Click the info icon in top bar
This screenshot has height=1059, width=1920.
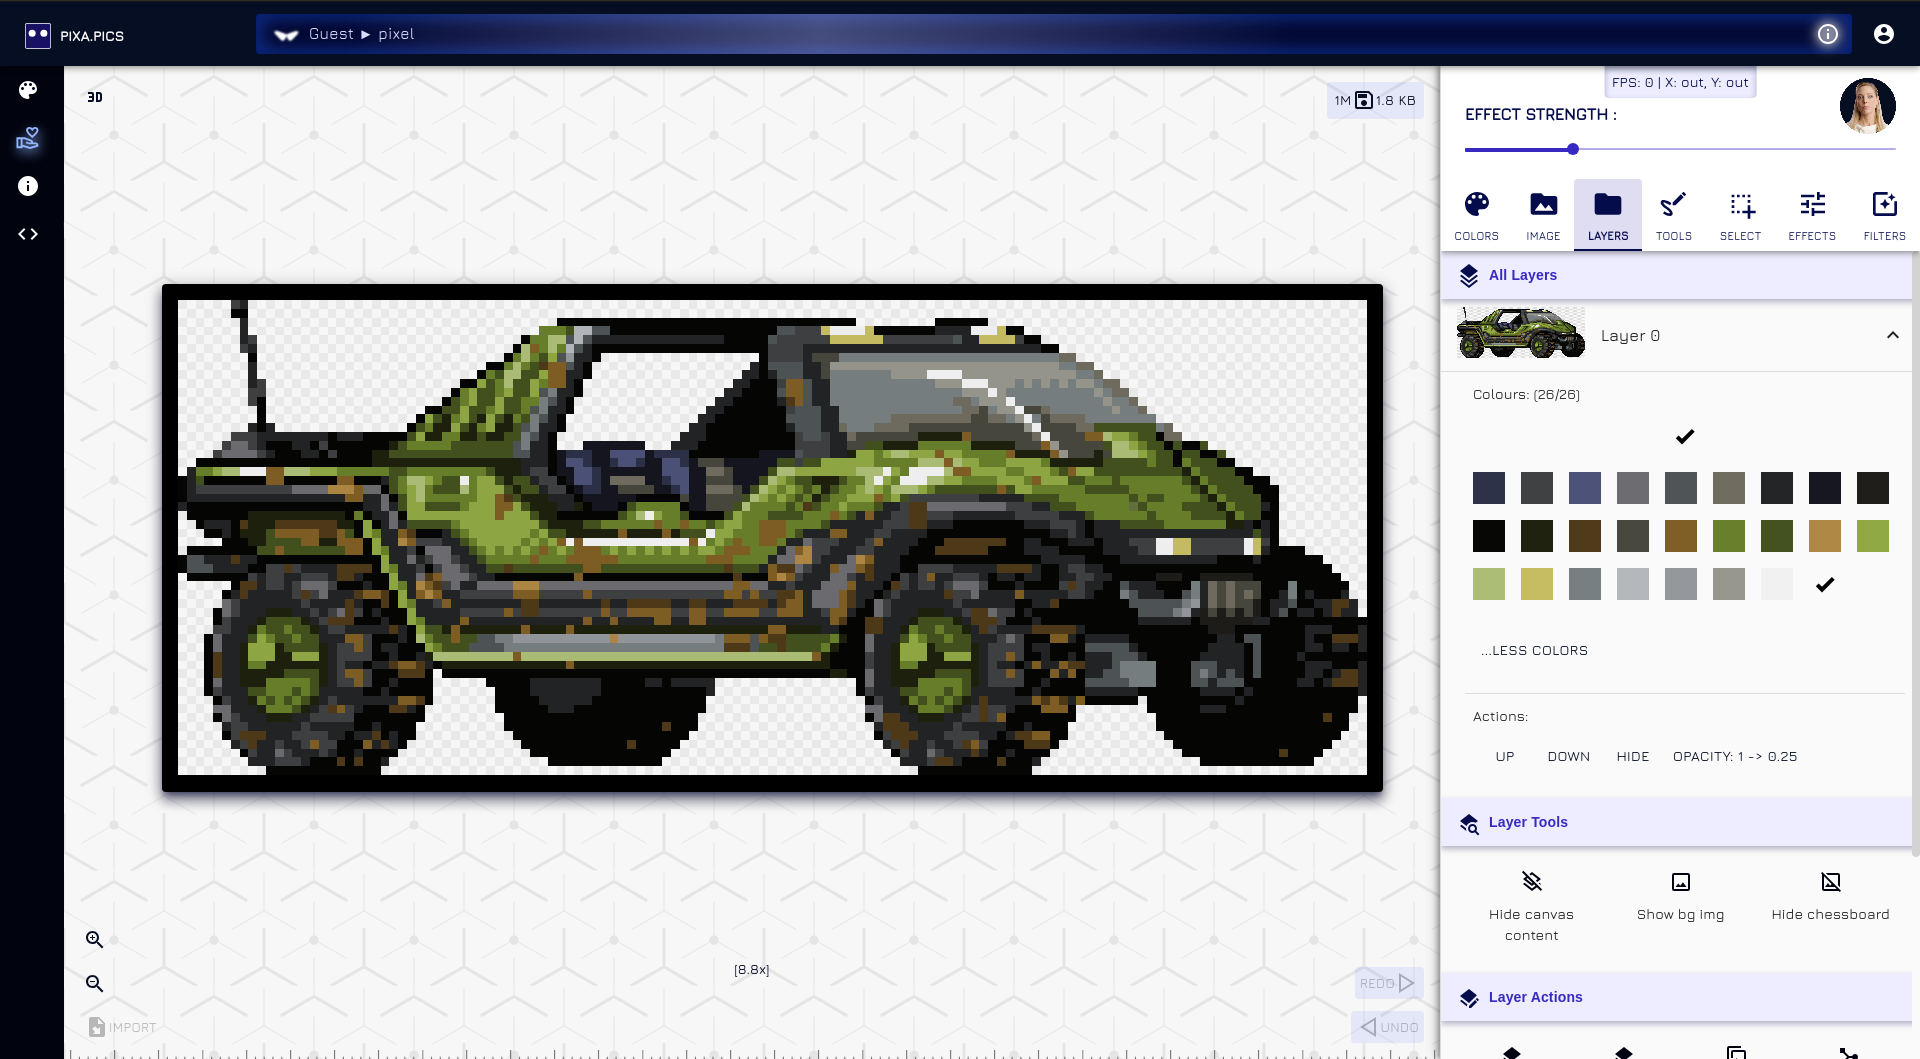coord(1827,34)
